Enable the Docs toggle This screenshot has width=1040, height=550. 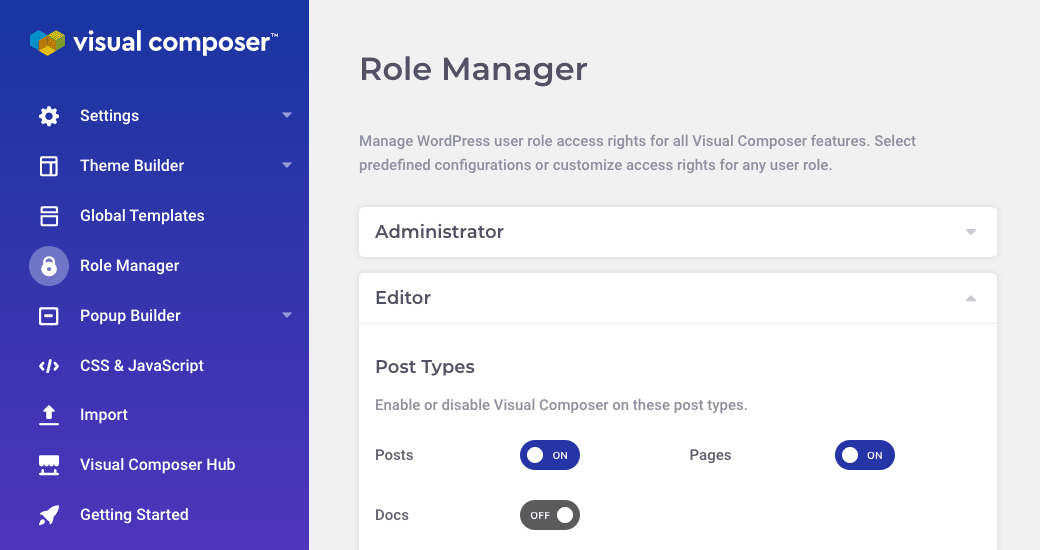click(550, 515)
